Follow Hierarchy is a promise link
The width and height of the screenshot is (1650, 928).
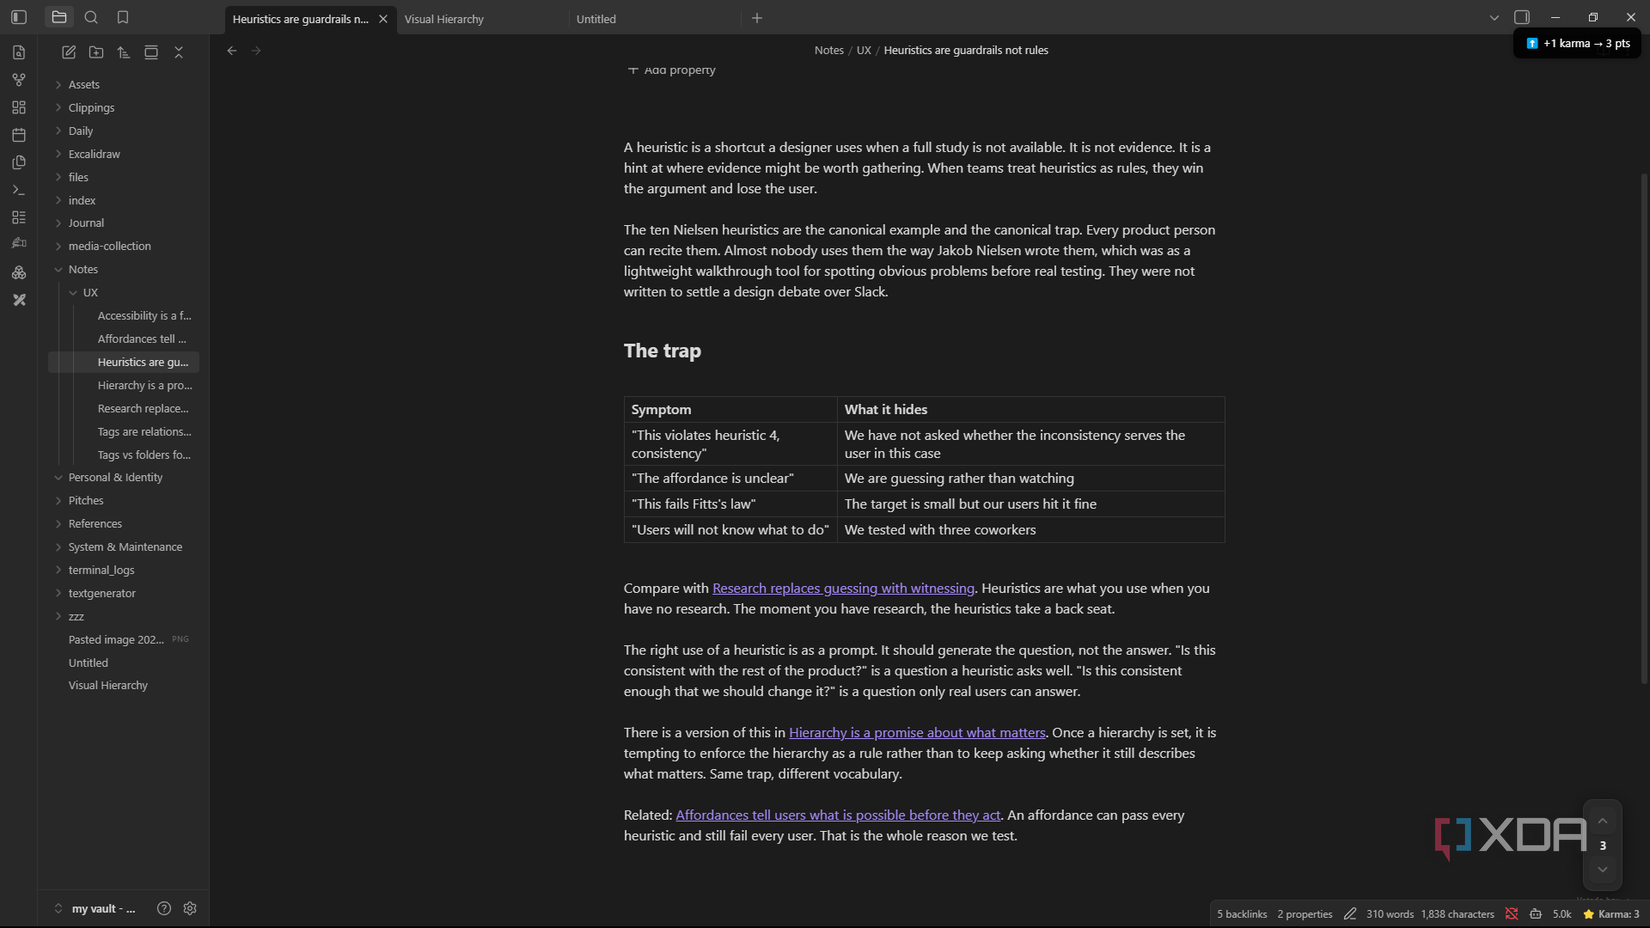(917, 732)
